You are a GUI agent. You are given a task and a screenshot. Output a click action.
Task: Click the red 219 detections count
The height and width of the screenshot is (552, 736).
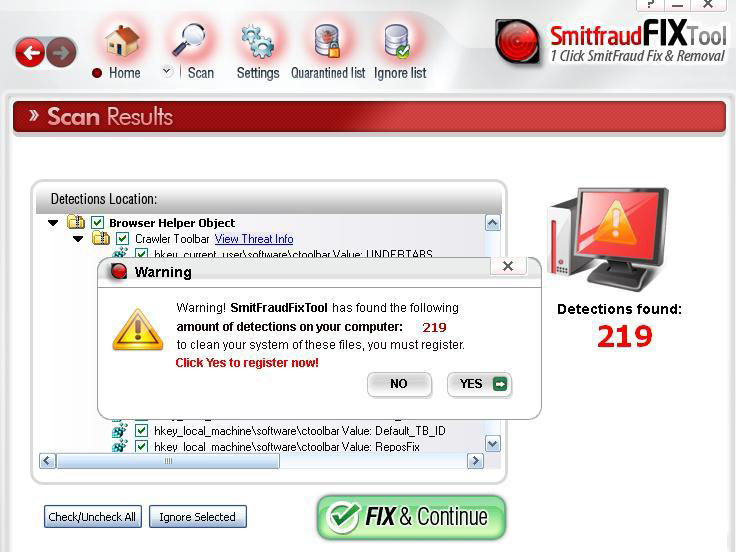coord(625,336)
